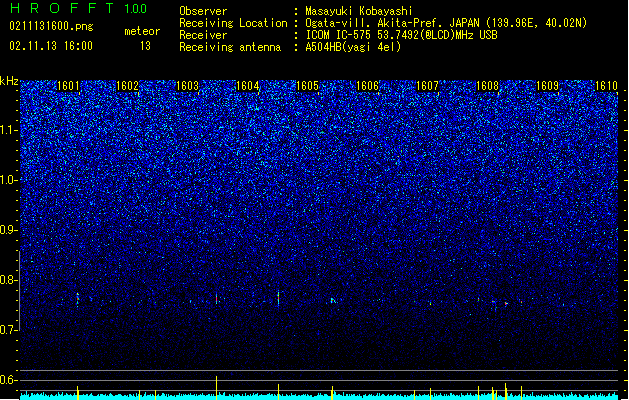This screenshot has width=629, height=400.
Task: Click the meteor label above the count
Action: coord(142,31)
